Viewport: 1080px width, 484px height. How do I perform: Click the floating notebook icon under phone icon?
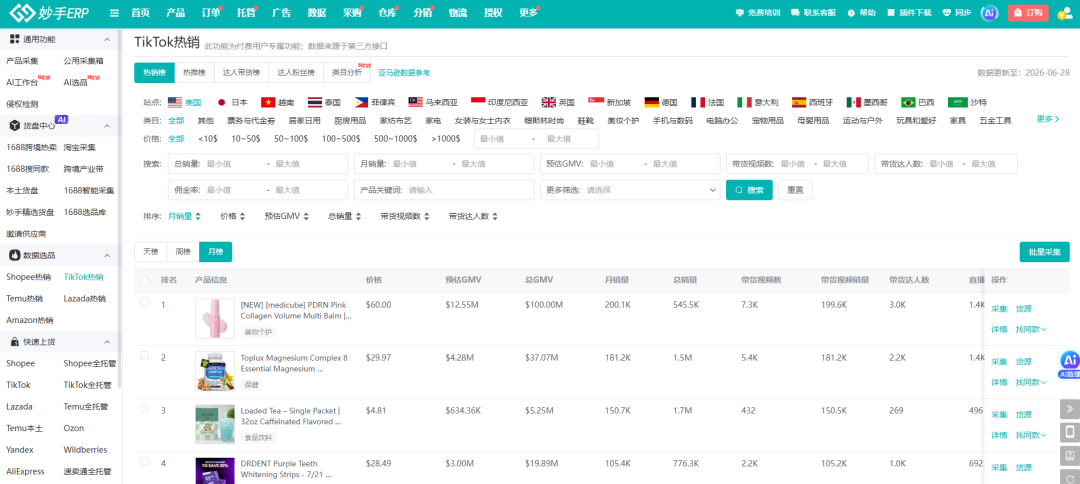[x=1070, y=456]
